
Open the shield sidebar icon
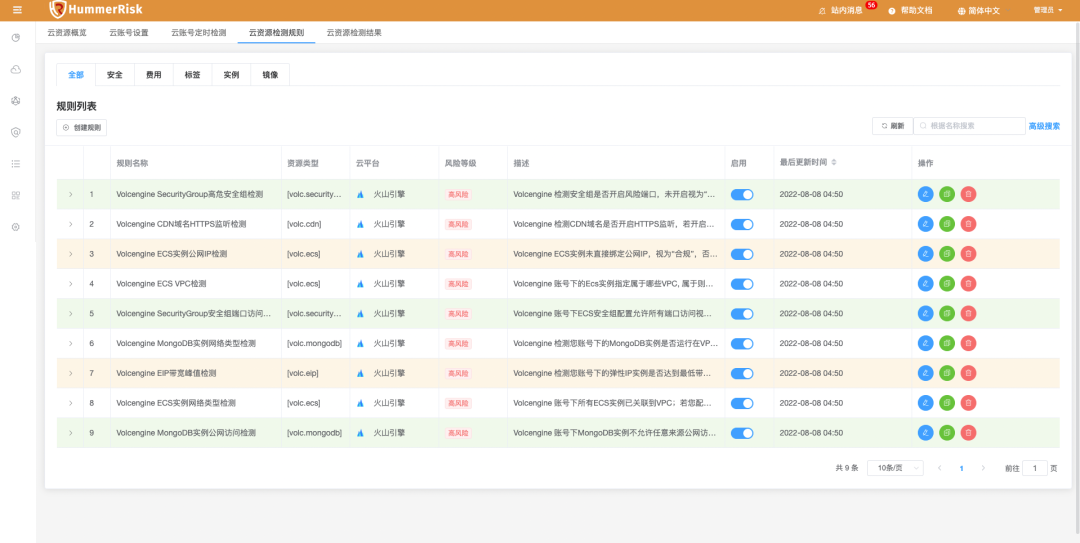16,132
